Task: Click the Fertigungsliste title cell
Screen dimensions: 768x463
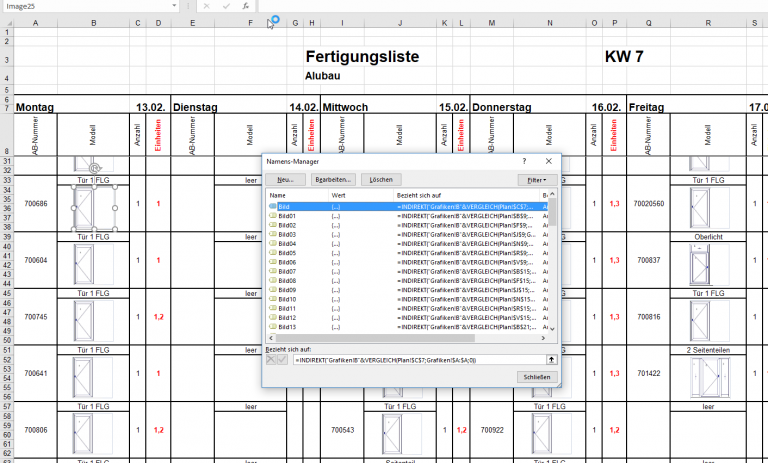Action: 362,56
